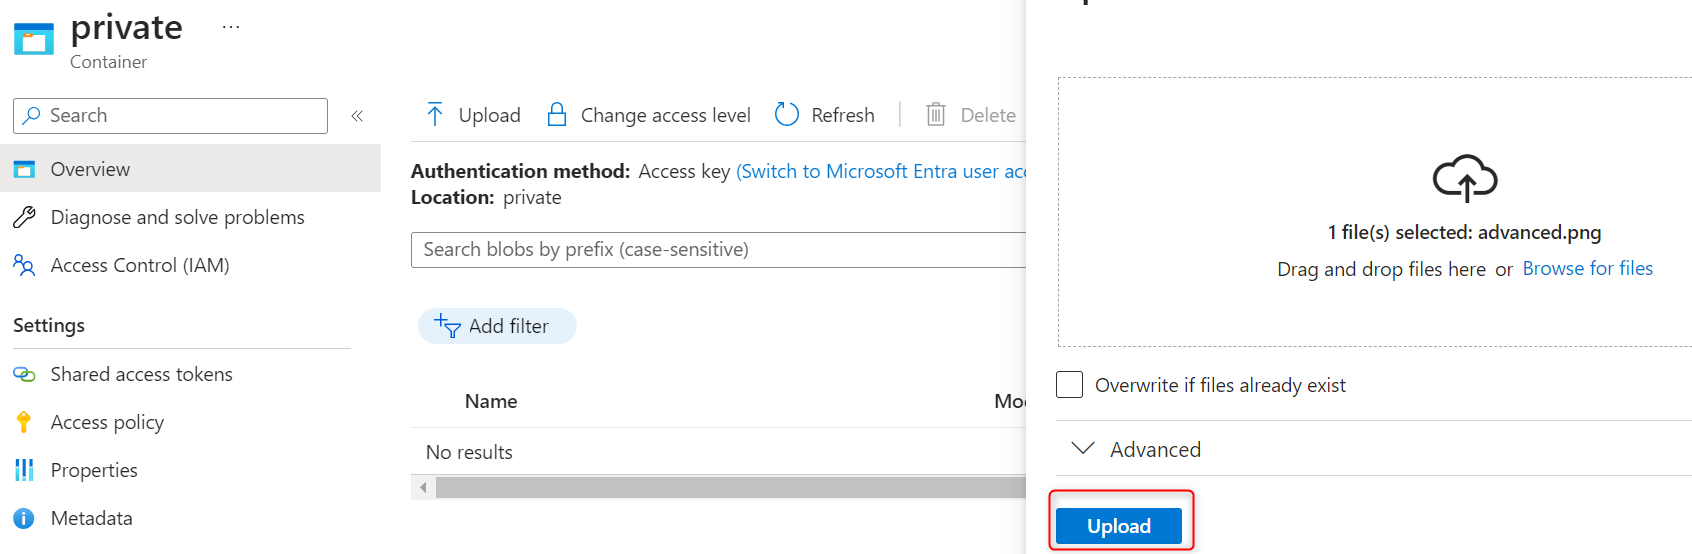The width and height of the screenshot is (1692, 554).
Task: Open the more options ellipsis near title
Action: [231, 27]
